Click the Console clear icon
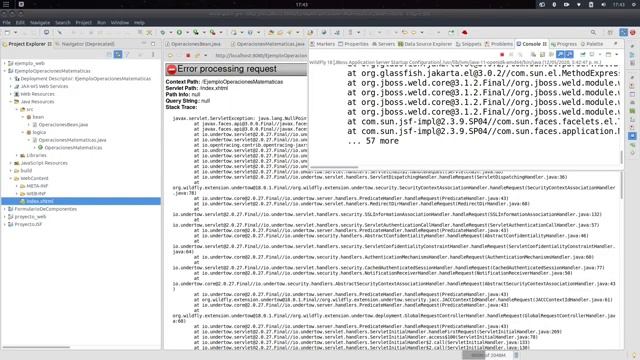Image resolution: width=640 pixels, height=360 pixels. pos(533,54)
